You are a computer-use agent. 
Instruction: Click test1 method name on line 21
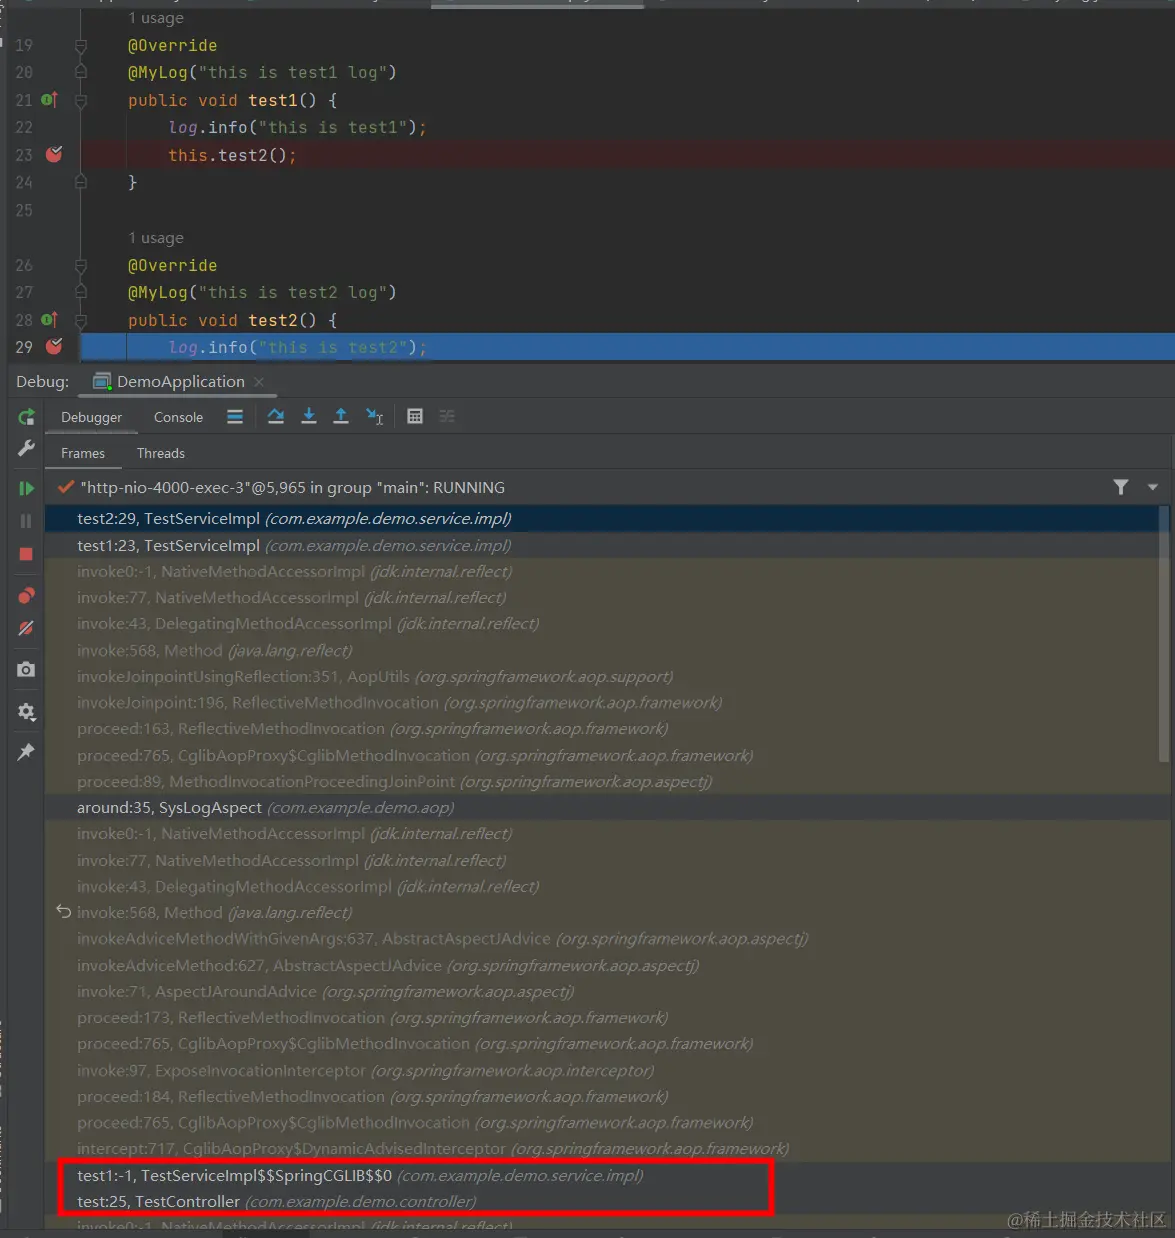(x=273, y=100)
